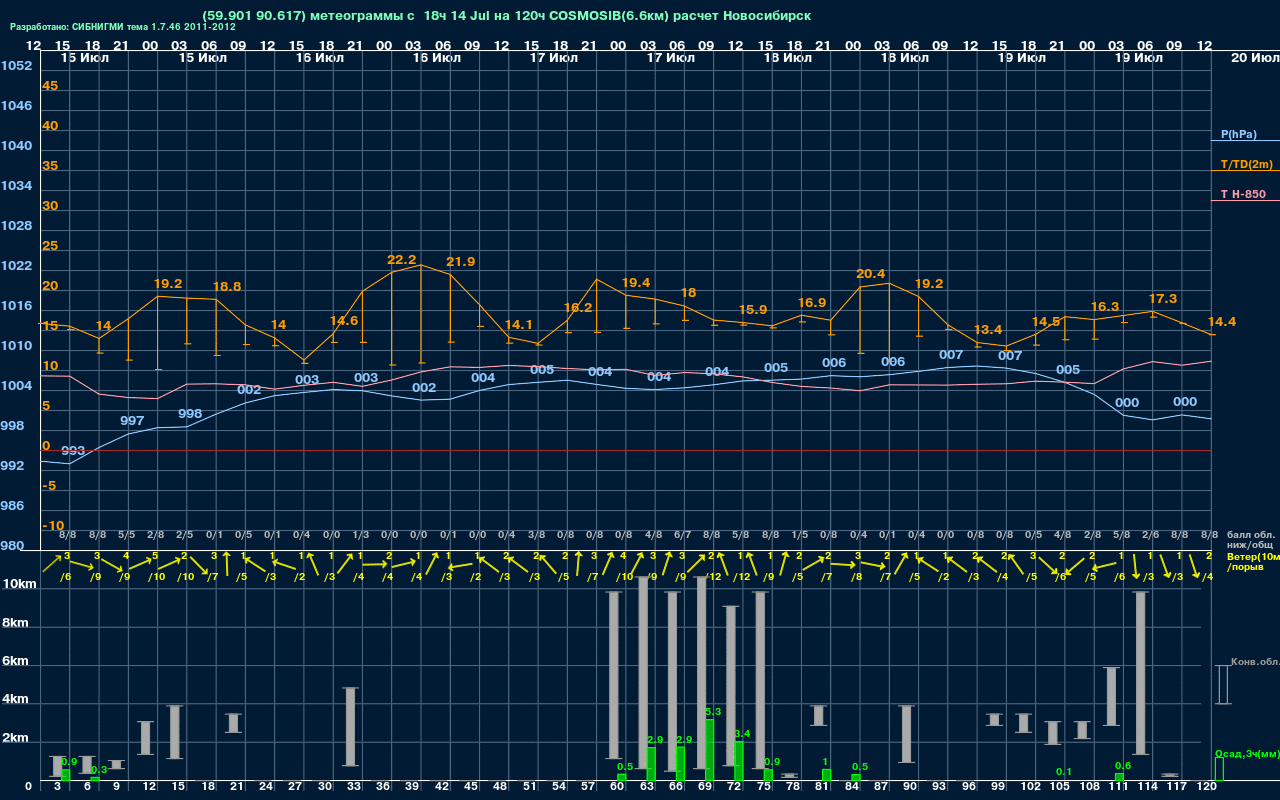Click the pink legend line under T H-850
This screenshot has height=800, width=1280.
[1245, 201]
